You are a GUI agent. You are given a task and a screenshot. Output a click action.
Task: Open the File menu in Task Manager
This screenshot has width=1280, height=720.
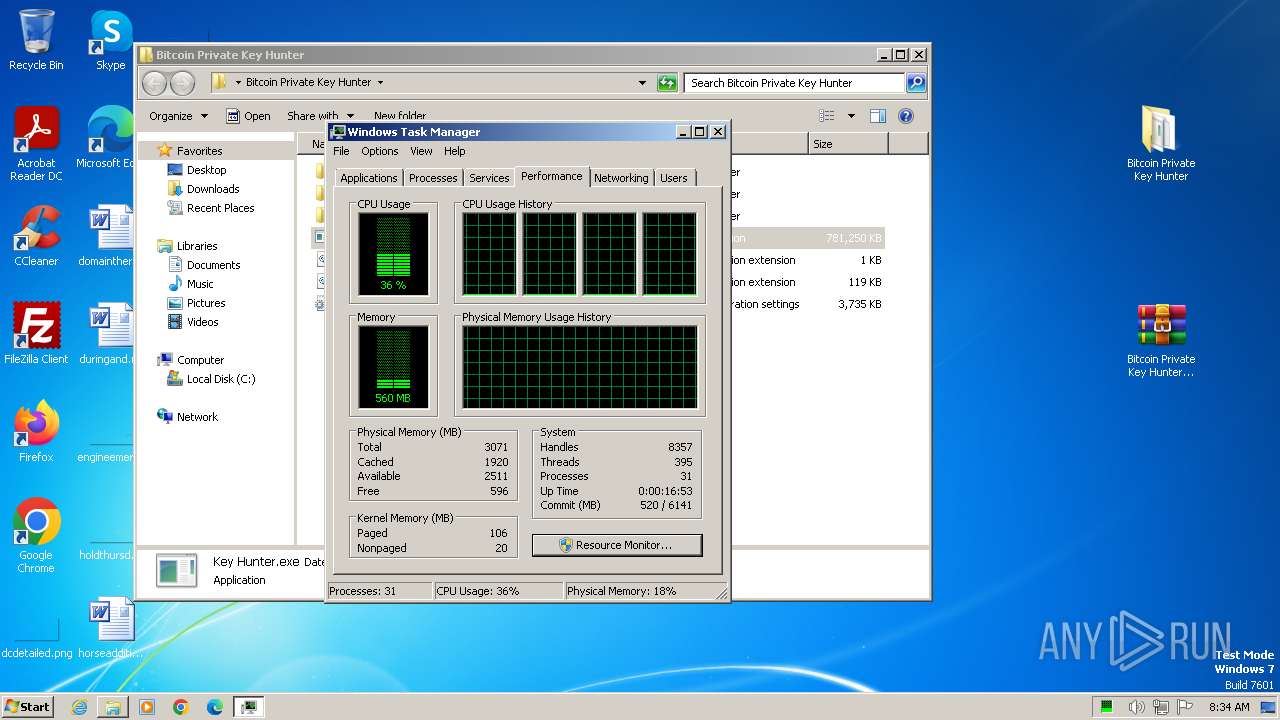(341, 151)
